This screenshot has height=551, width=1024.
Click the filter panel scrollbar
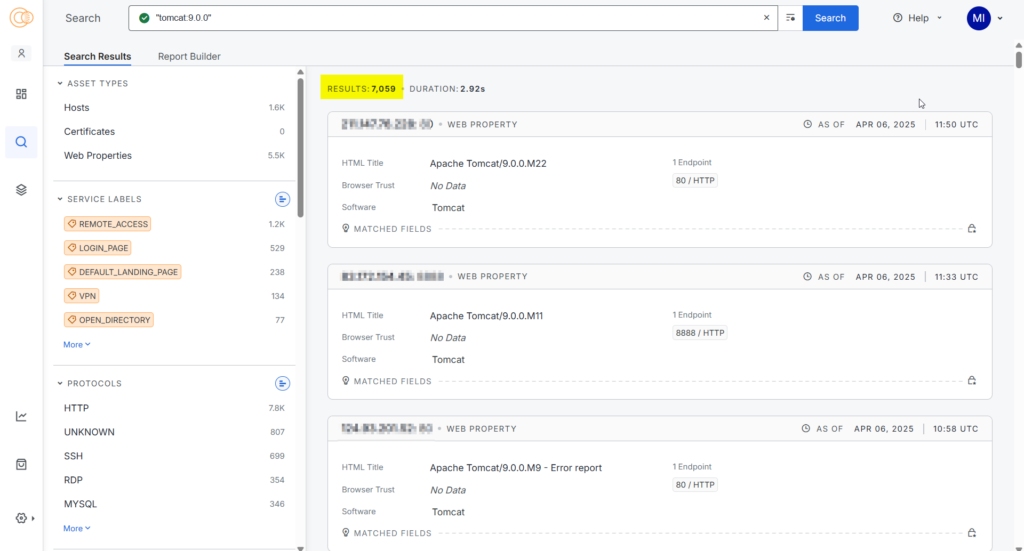coord(300,148)
